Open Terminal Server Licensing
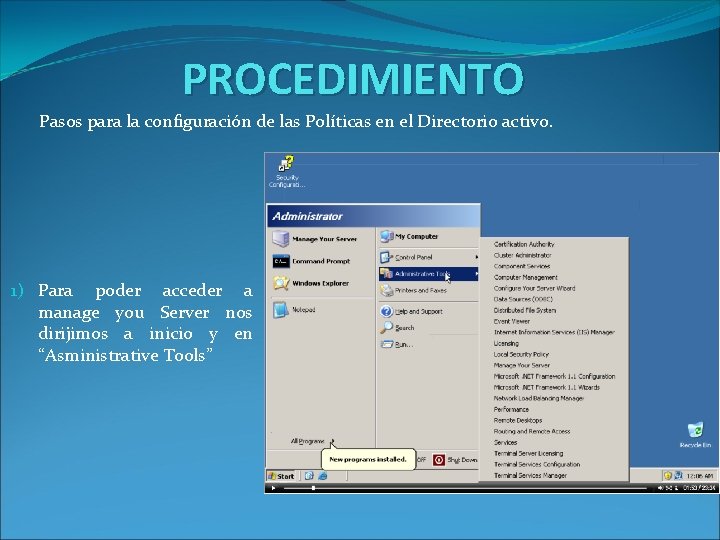 (x=528, y=454)
